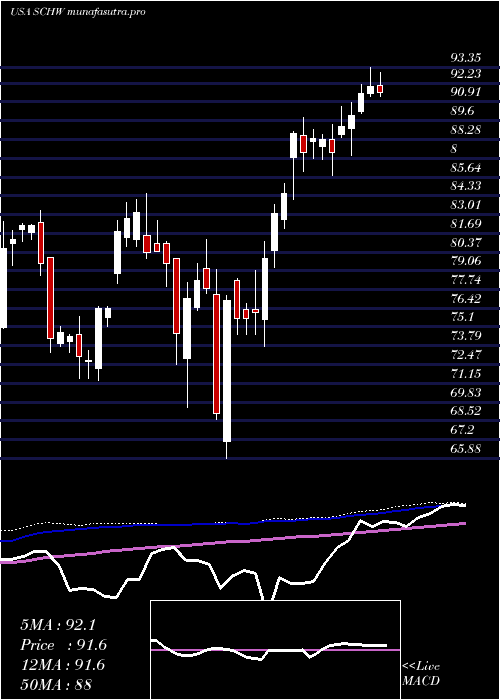
Task: Click the 85.64 price axis label
Action: (465, 167)
